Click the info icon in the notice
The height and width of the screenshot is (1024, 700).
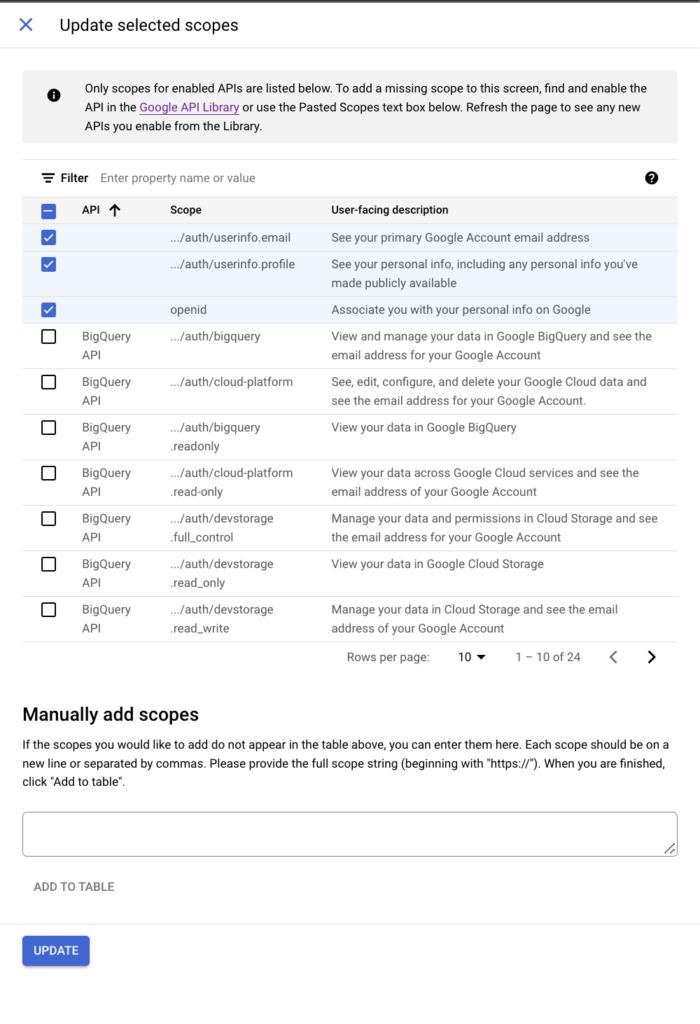[x=54, y=95]
